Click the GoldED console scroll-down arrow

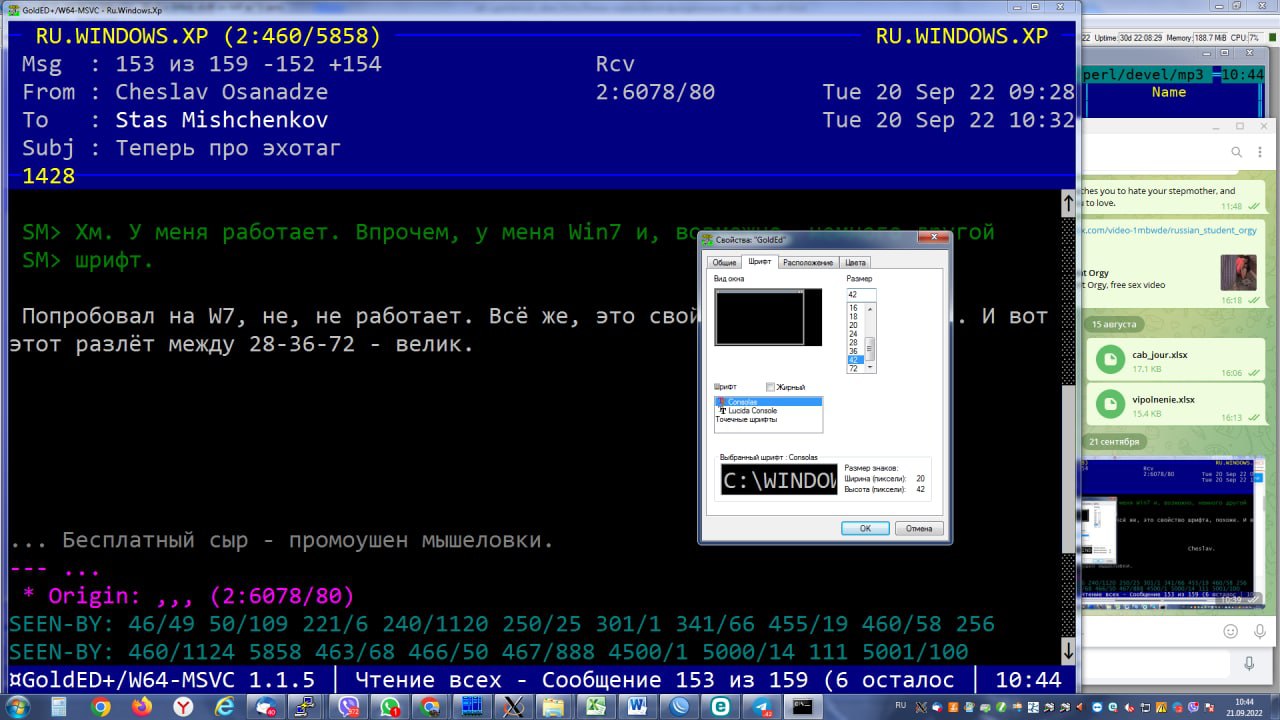click(x=1068, y=651)
